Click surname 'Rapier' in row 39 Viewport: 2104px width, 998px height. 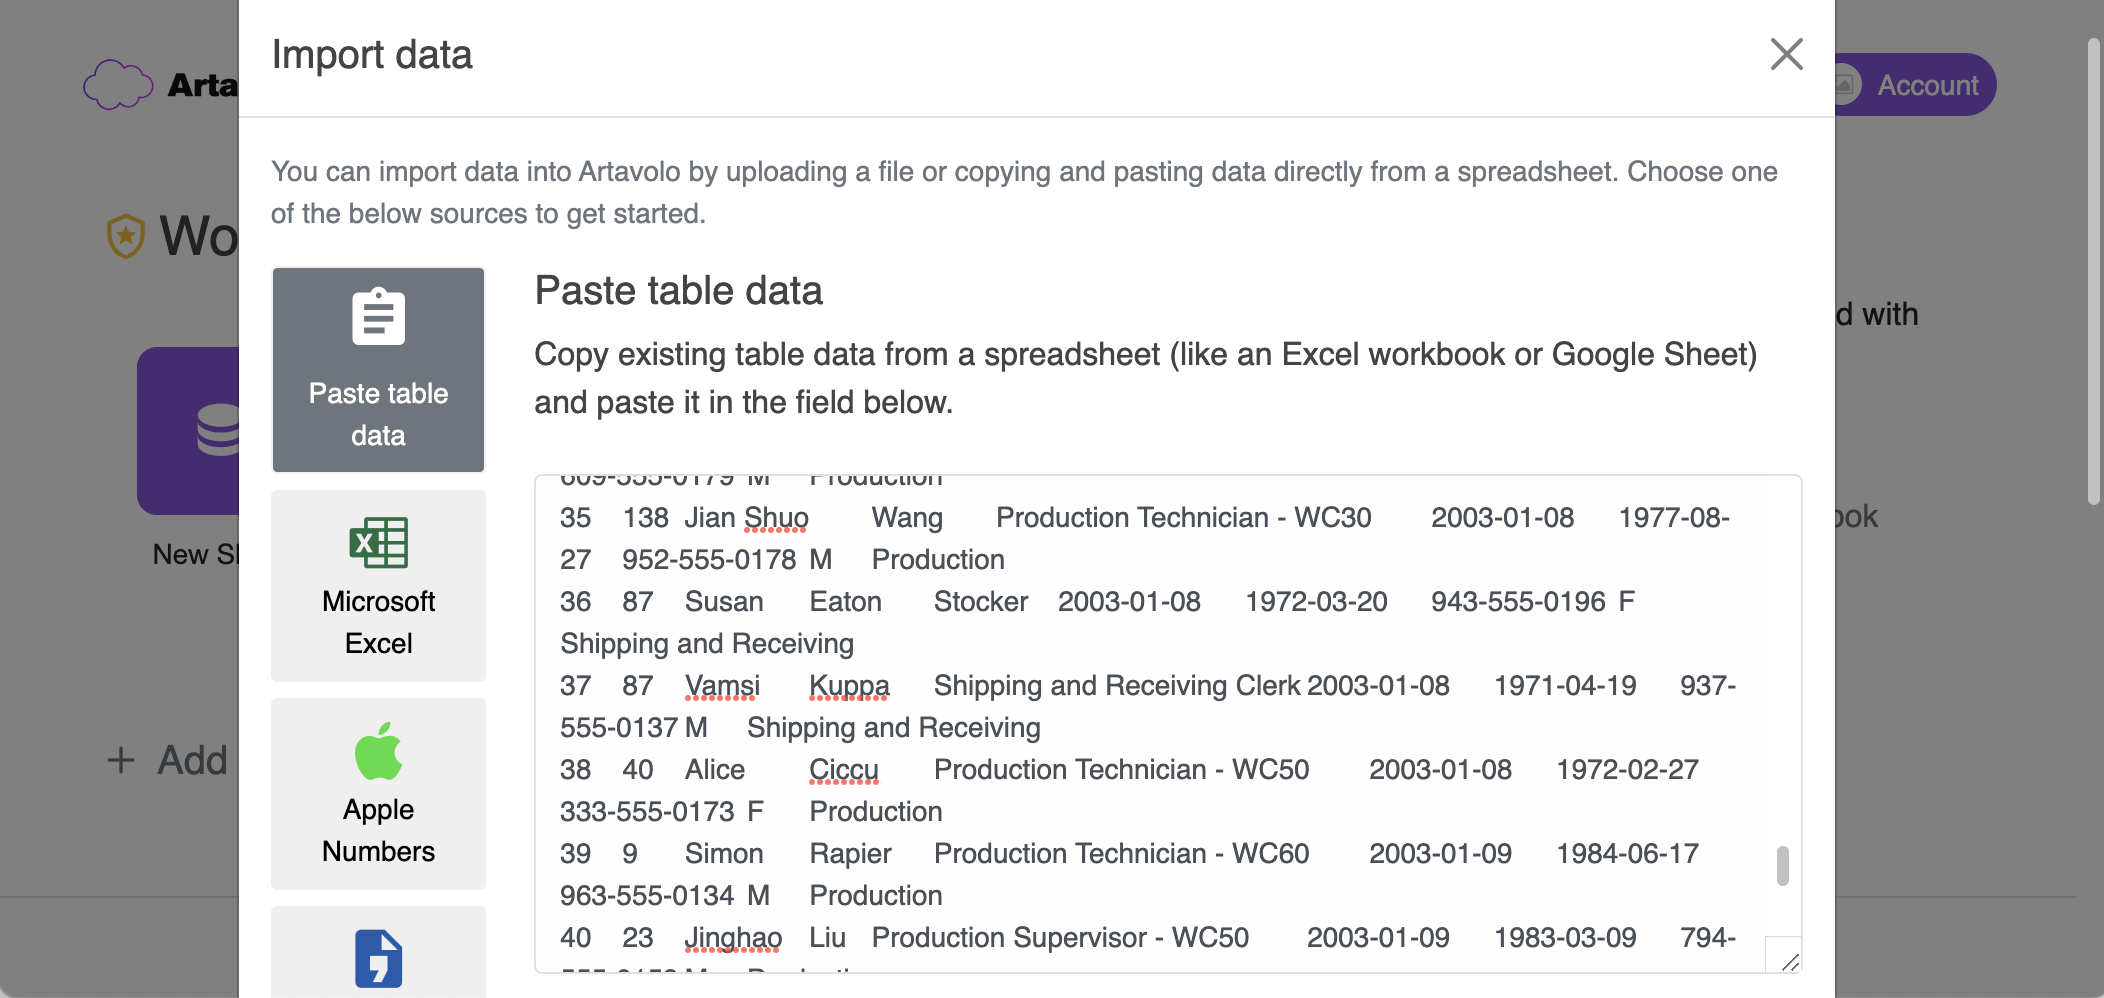point(850,854)
